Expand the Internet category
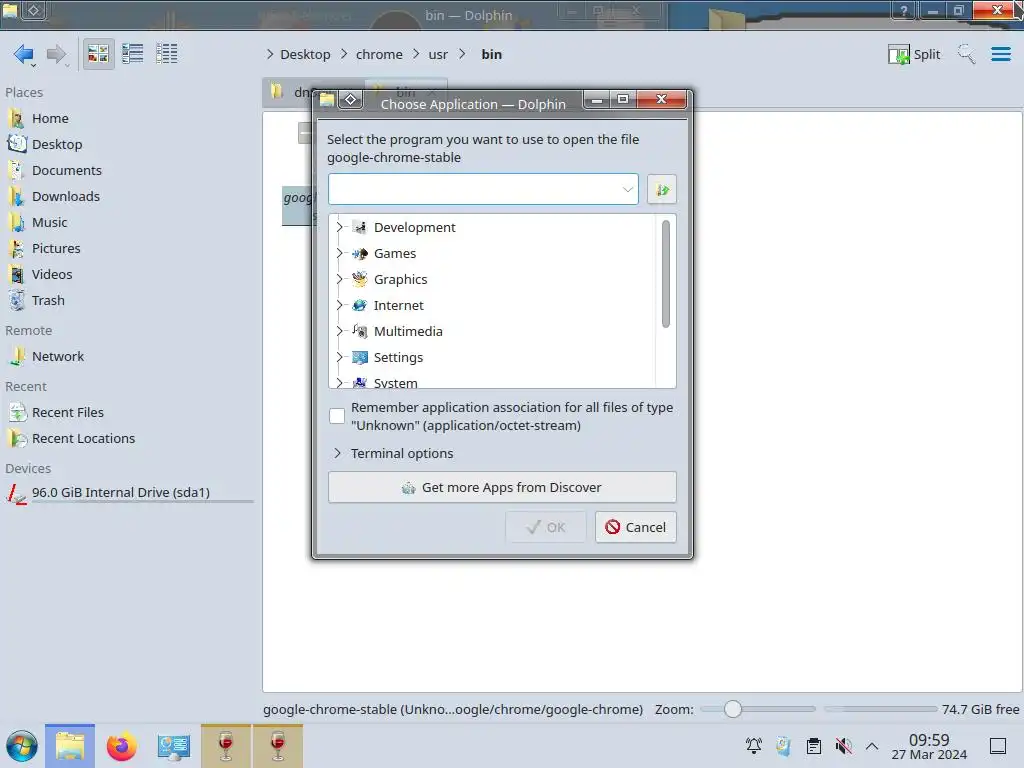 [x=339, y=306]
